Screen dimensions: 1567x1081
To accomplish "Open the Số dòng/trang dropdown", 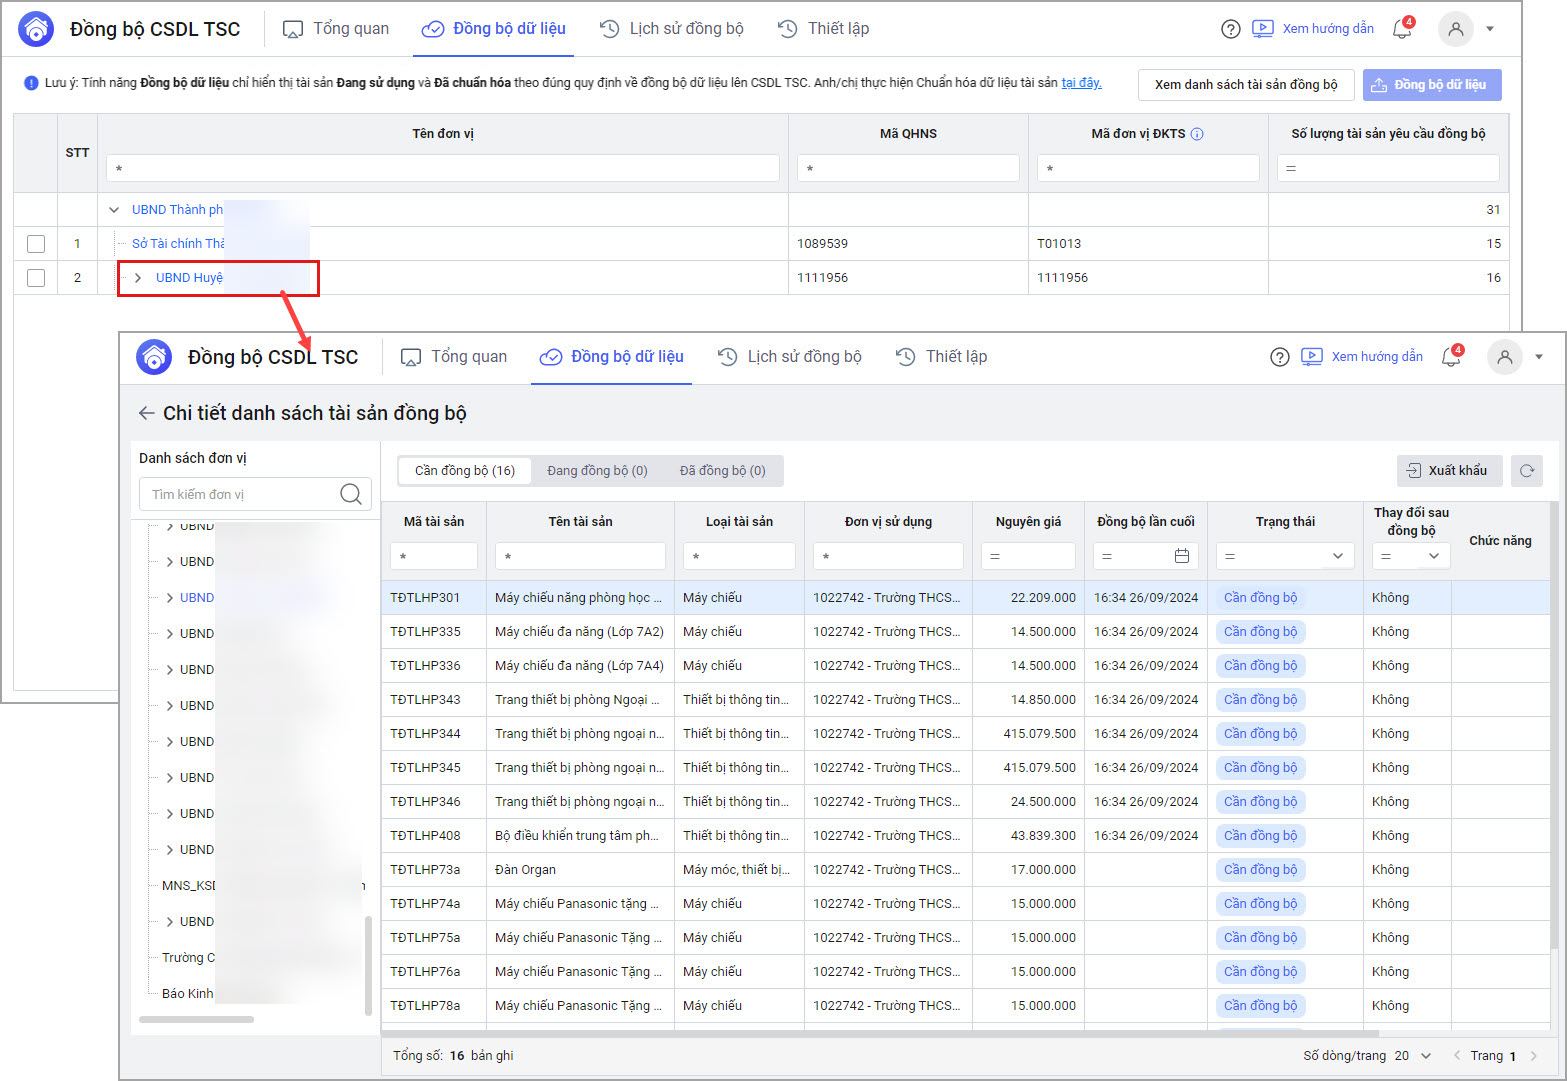I will (x=1425, y=1056).
